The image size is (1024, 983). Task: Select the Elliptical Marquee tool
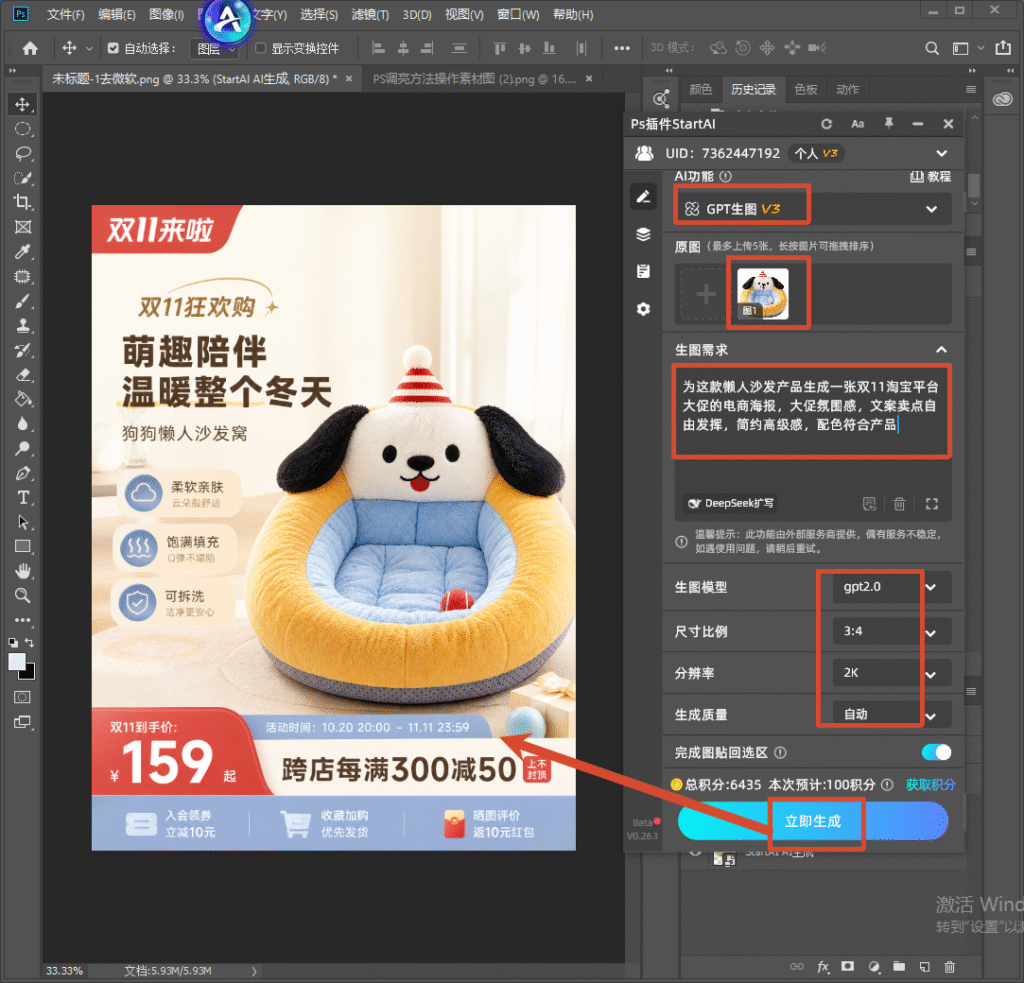click(23, 129)
